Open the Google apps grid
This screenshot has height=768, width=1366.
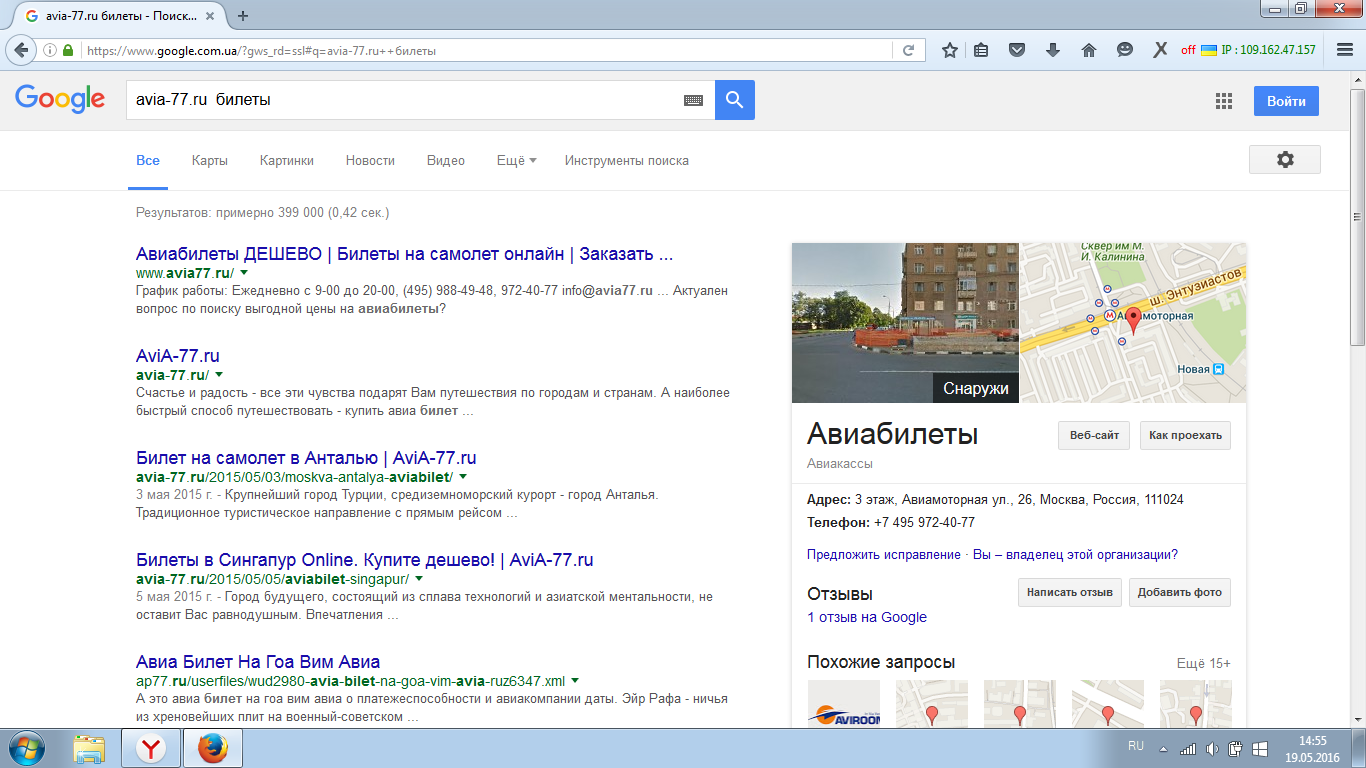pos(1223,101)
